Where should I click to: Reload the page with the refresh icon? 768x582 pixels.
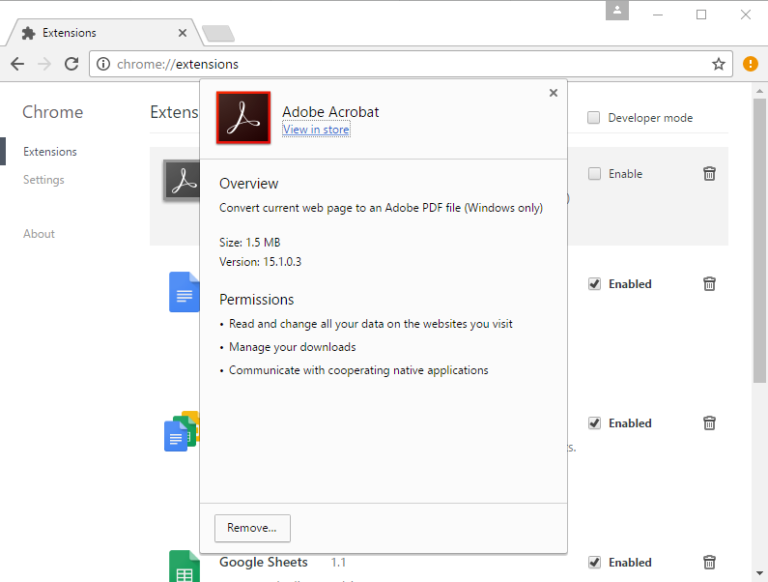click(72, 64)
